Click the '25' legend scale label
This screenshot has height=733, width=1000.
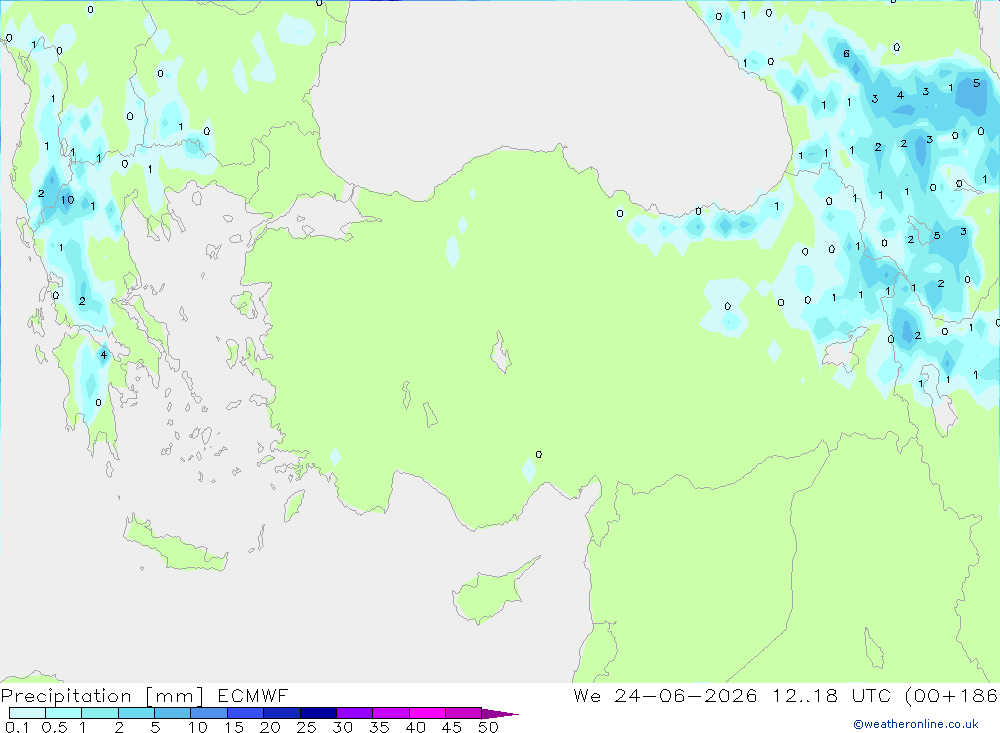[x=307, y=727]
